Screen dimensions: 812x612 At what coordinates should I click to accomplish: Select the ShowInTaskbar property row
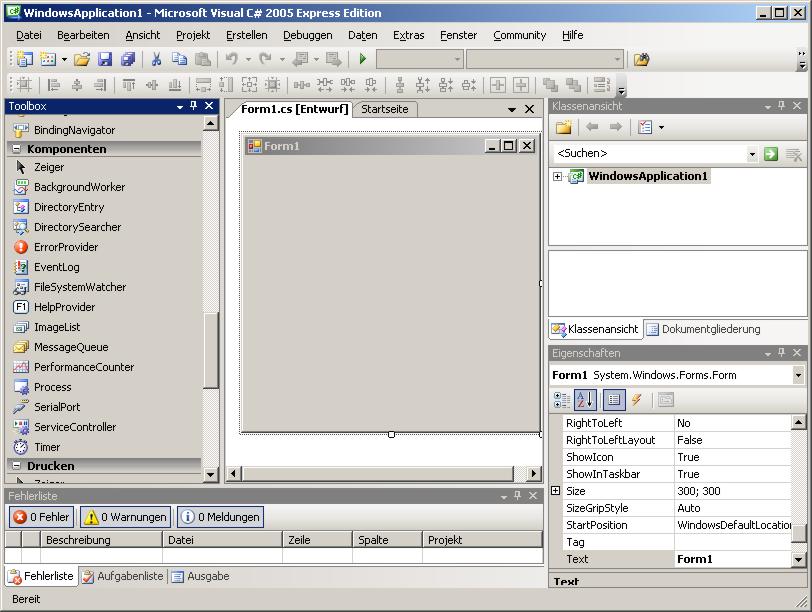click(x=677, y=474)
